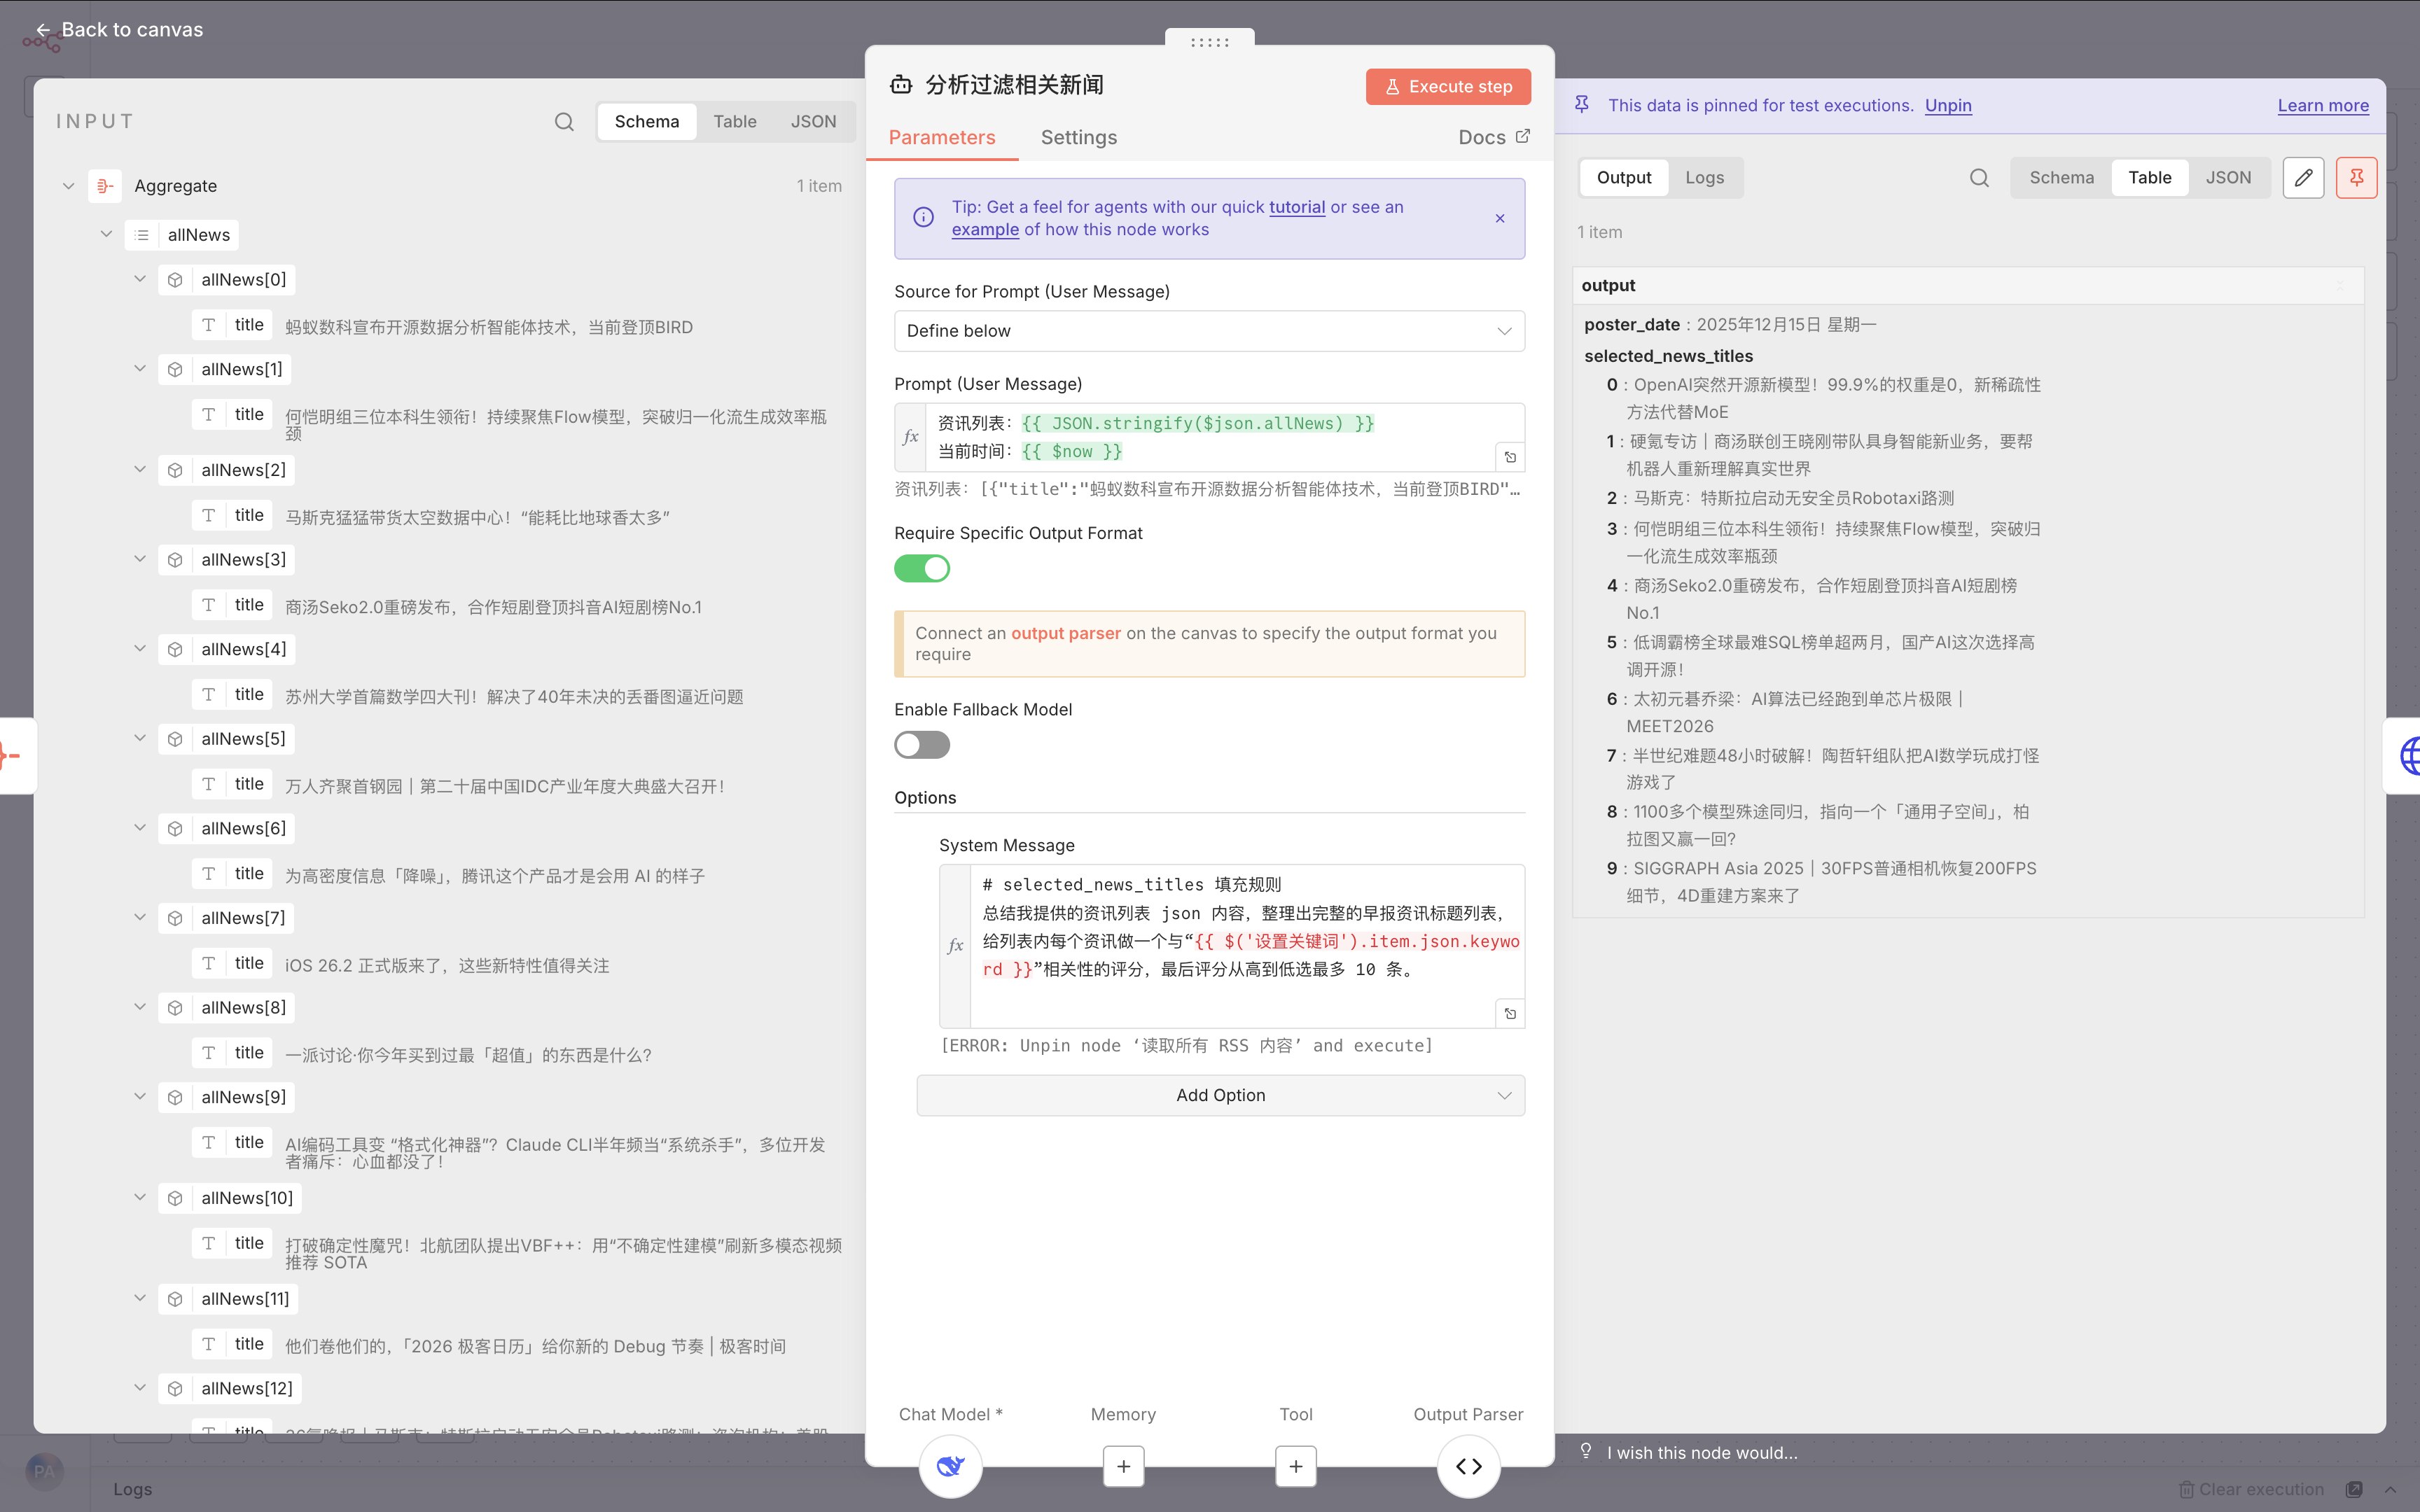Image resolution: width=2420 pixels, height=1512 pixels.
Task: Open the Add Option dropdown
Action: coord(1220,1095)
